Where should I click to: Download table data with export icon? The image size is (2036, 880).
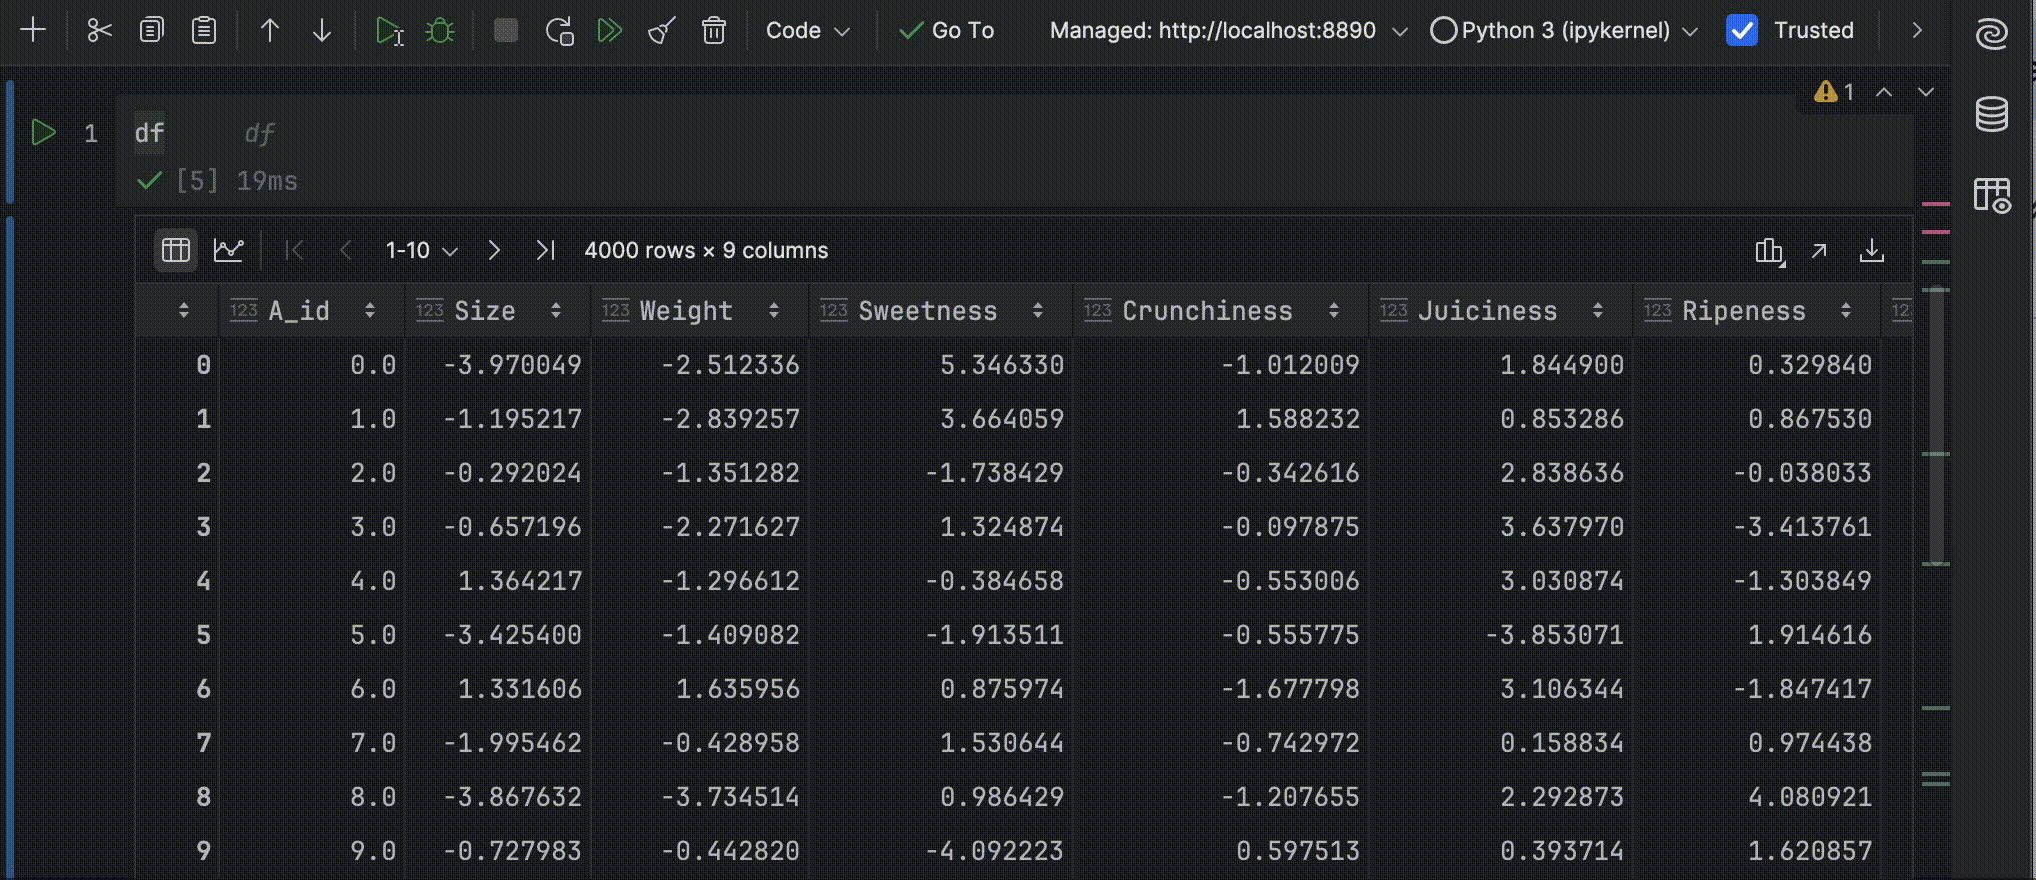pos(1871,251)
